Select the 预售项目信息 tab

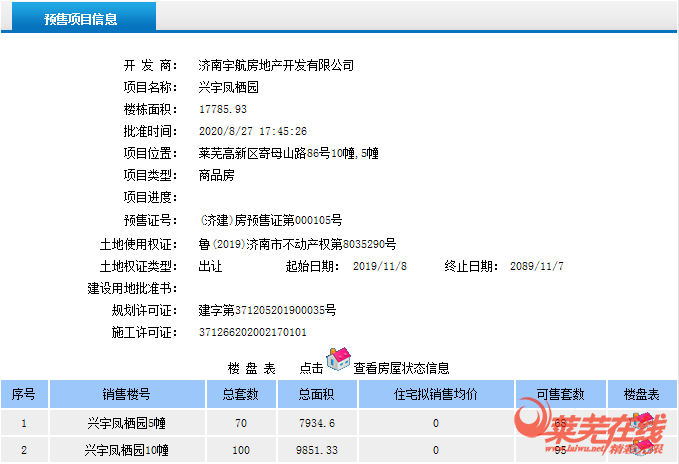point(84,17)
